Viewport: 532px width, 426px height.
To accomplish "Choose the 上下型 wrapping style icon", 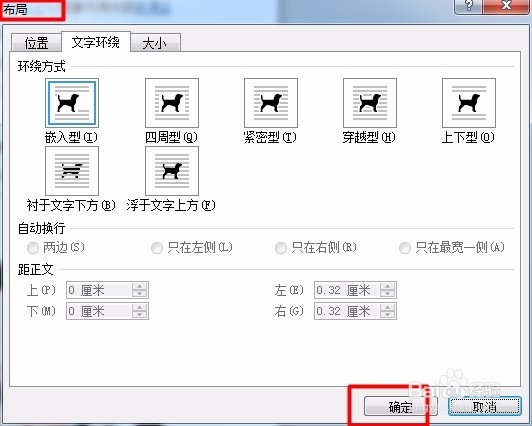I will point(469,103).
